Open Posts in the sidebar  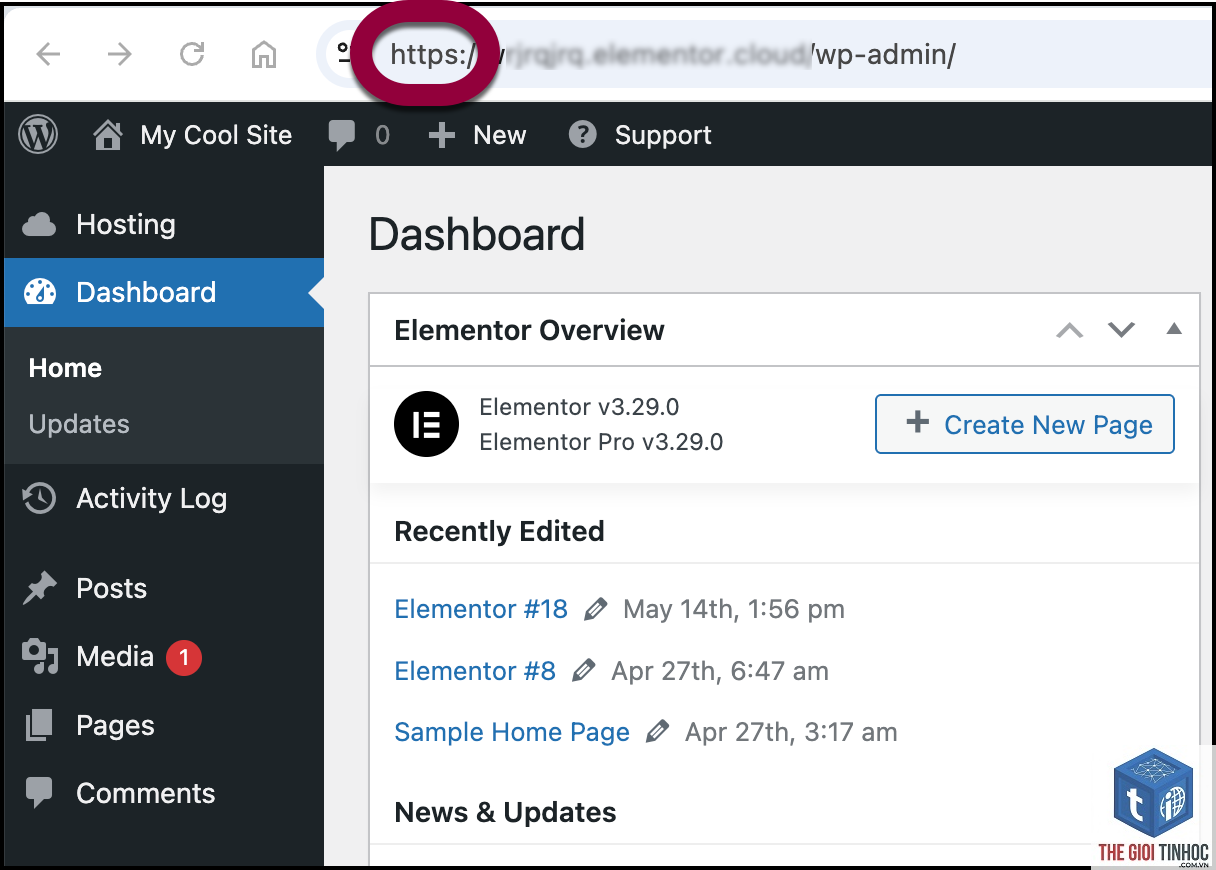point(162,588)
